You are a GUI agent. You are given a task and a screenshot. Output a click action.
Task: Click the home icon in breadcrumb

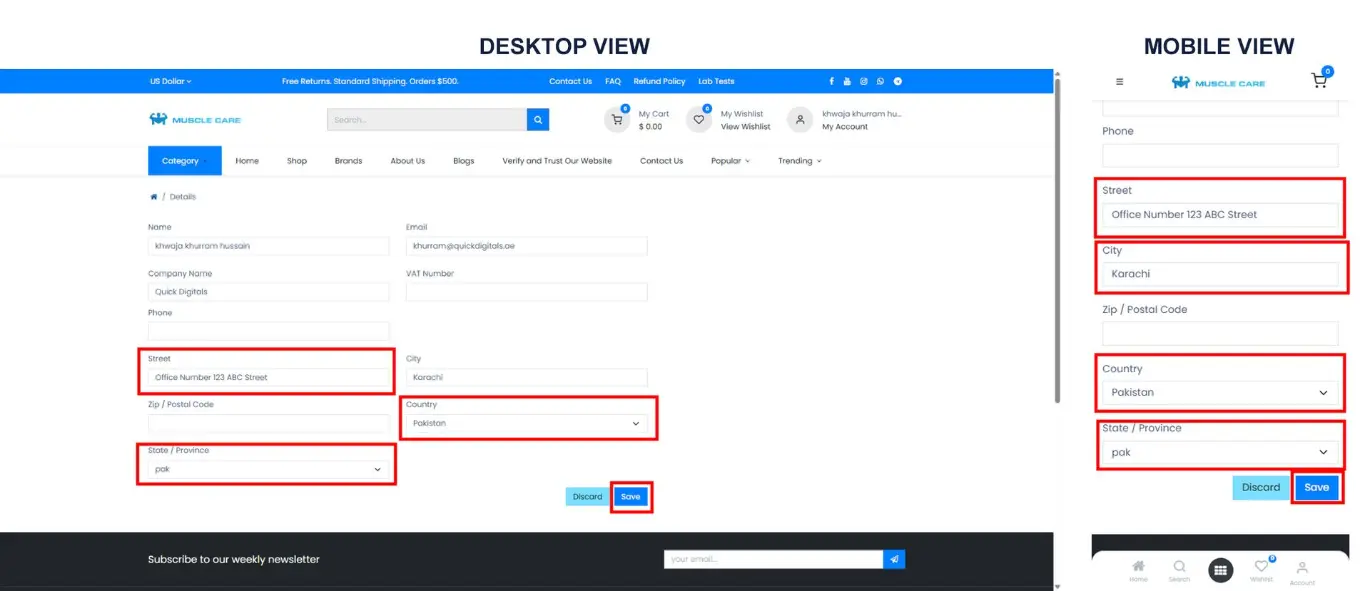[x=153, y=197]
